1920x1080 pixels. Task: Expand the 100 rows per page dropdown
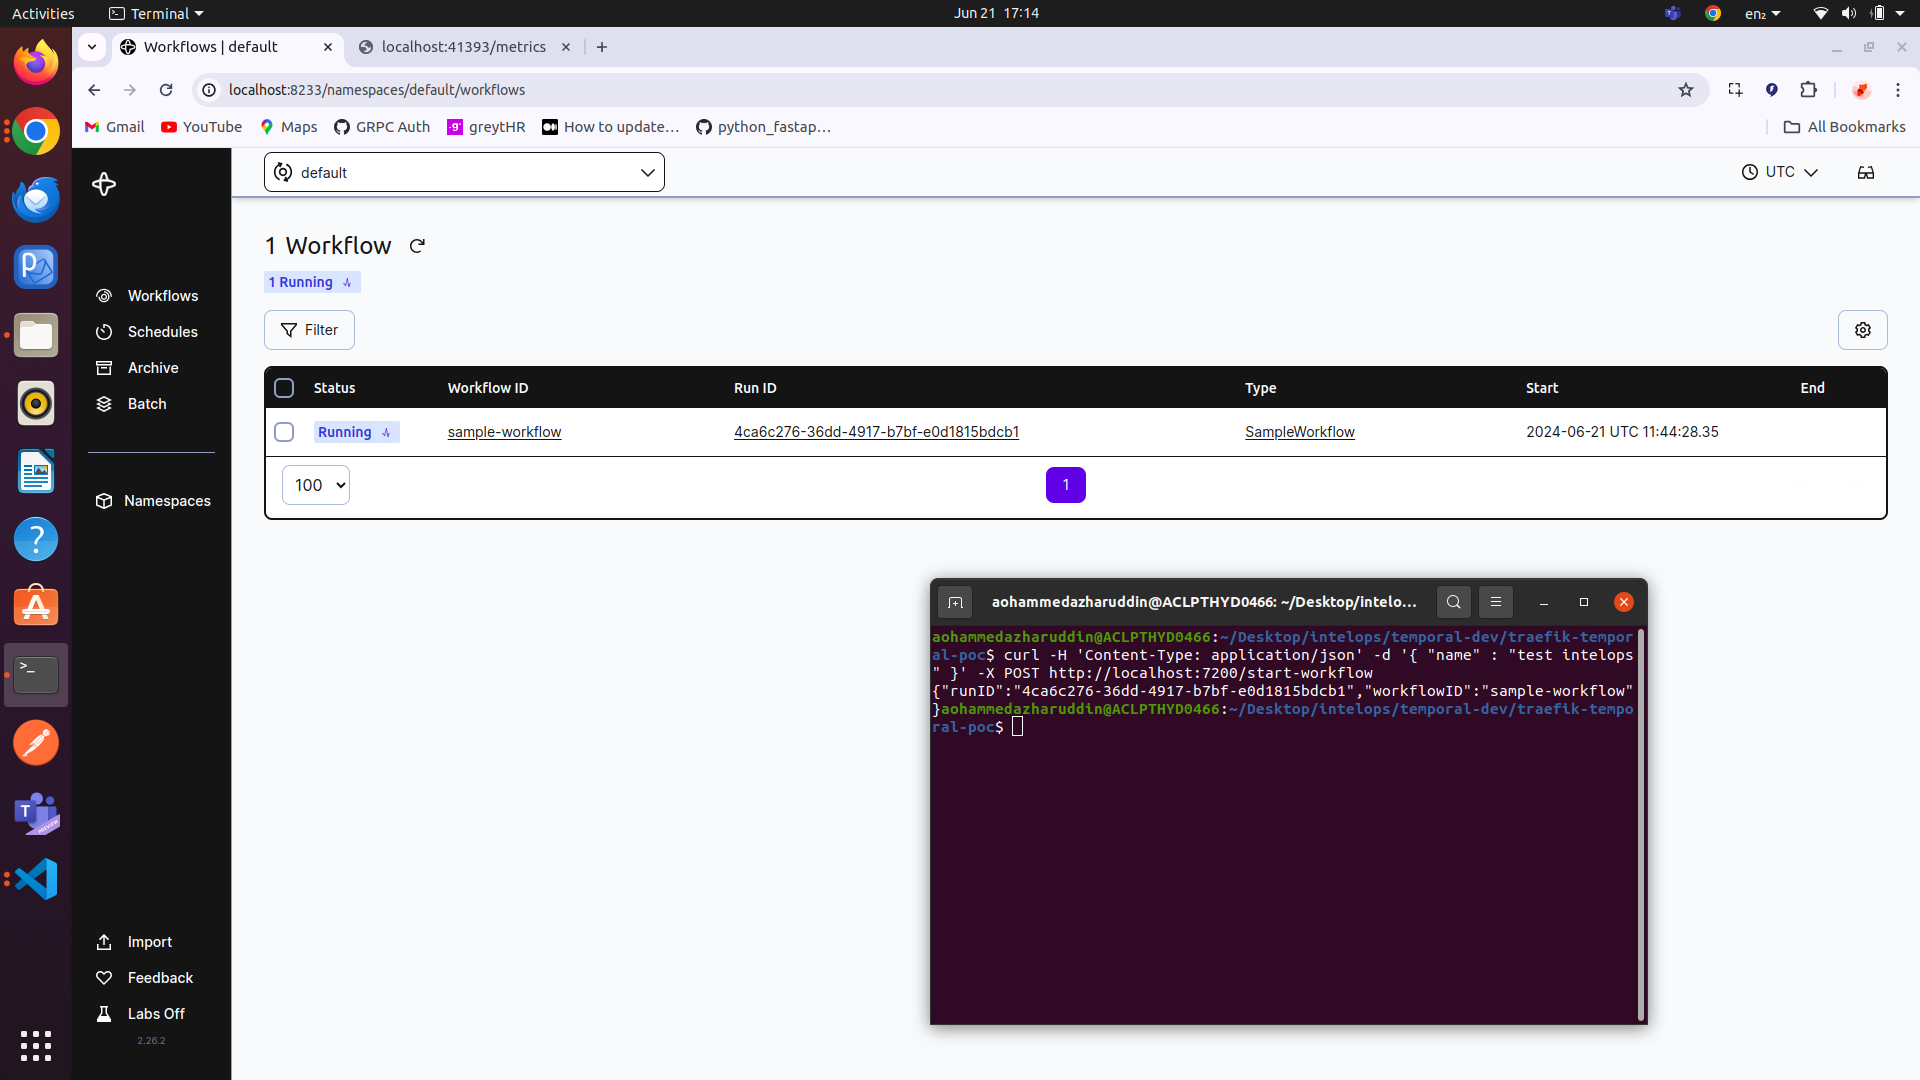pos(315,484)
